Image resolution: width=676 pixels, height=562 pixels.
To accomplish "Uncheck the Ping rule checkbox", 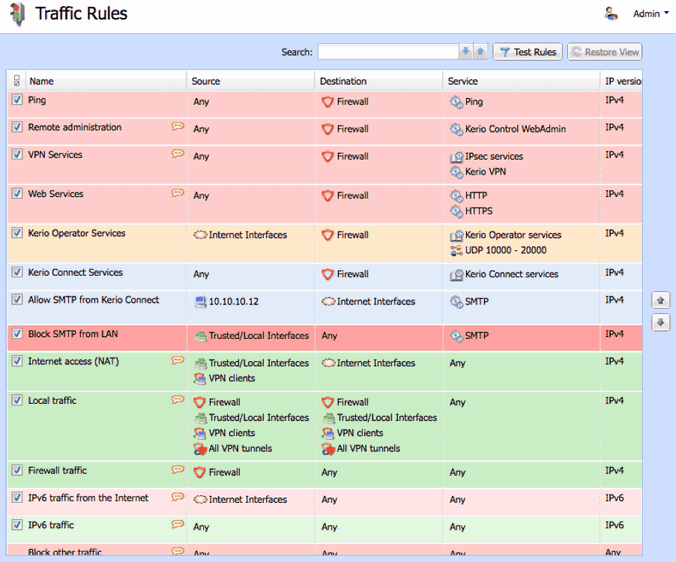I will coord(17,100).
